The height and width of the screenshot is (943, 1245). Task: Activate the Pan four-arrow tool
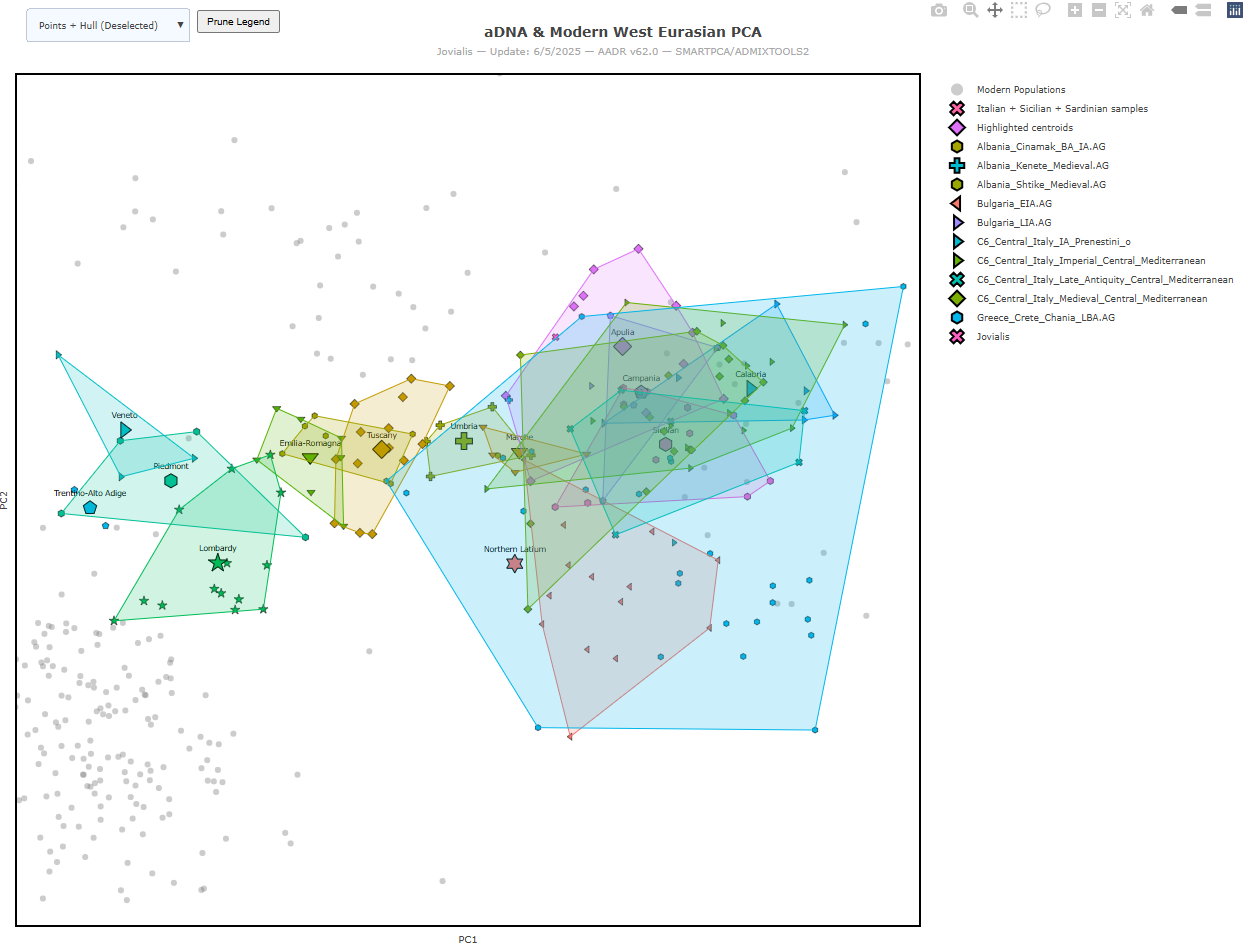pyautogui.click(x=995, y=10)
